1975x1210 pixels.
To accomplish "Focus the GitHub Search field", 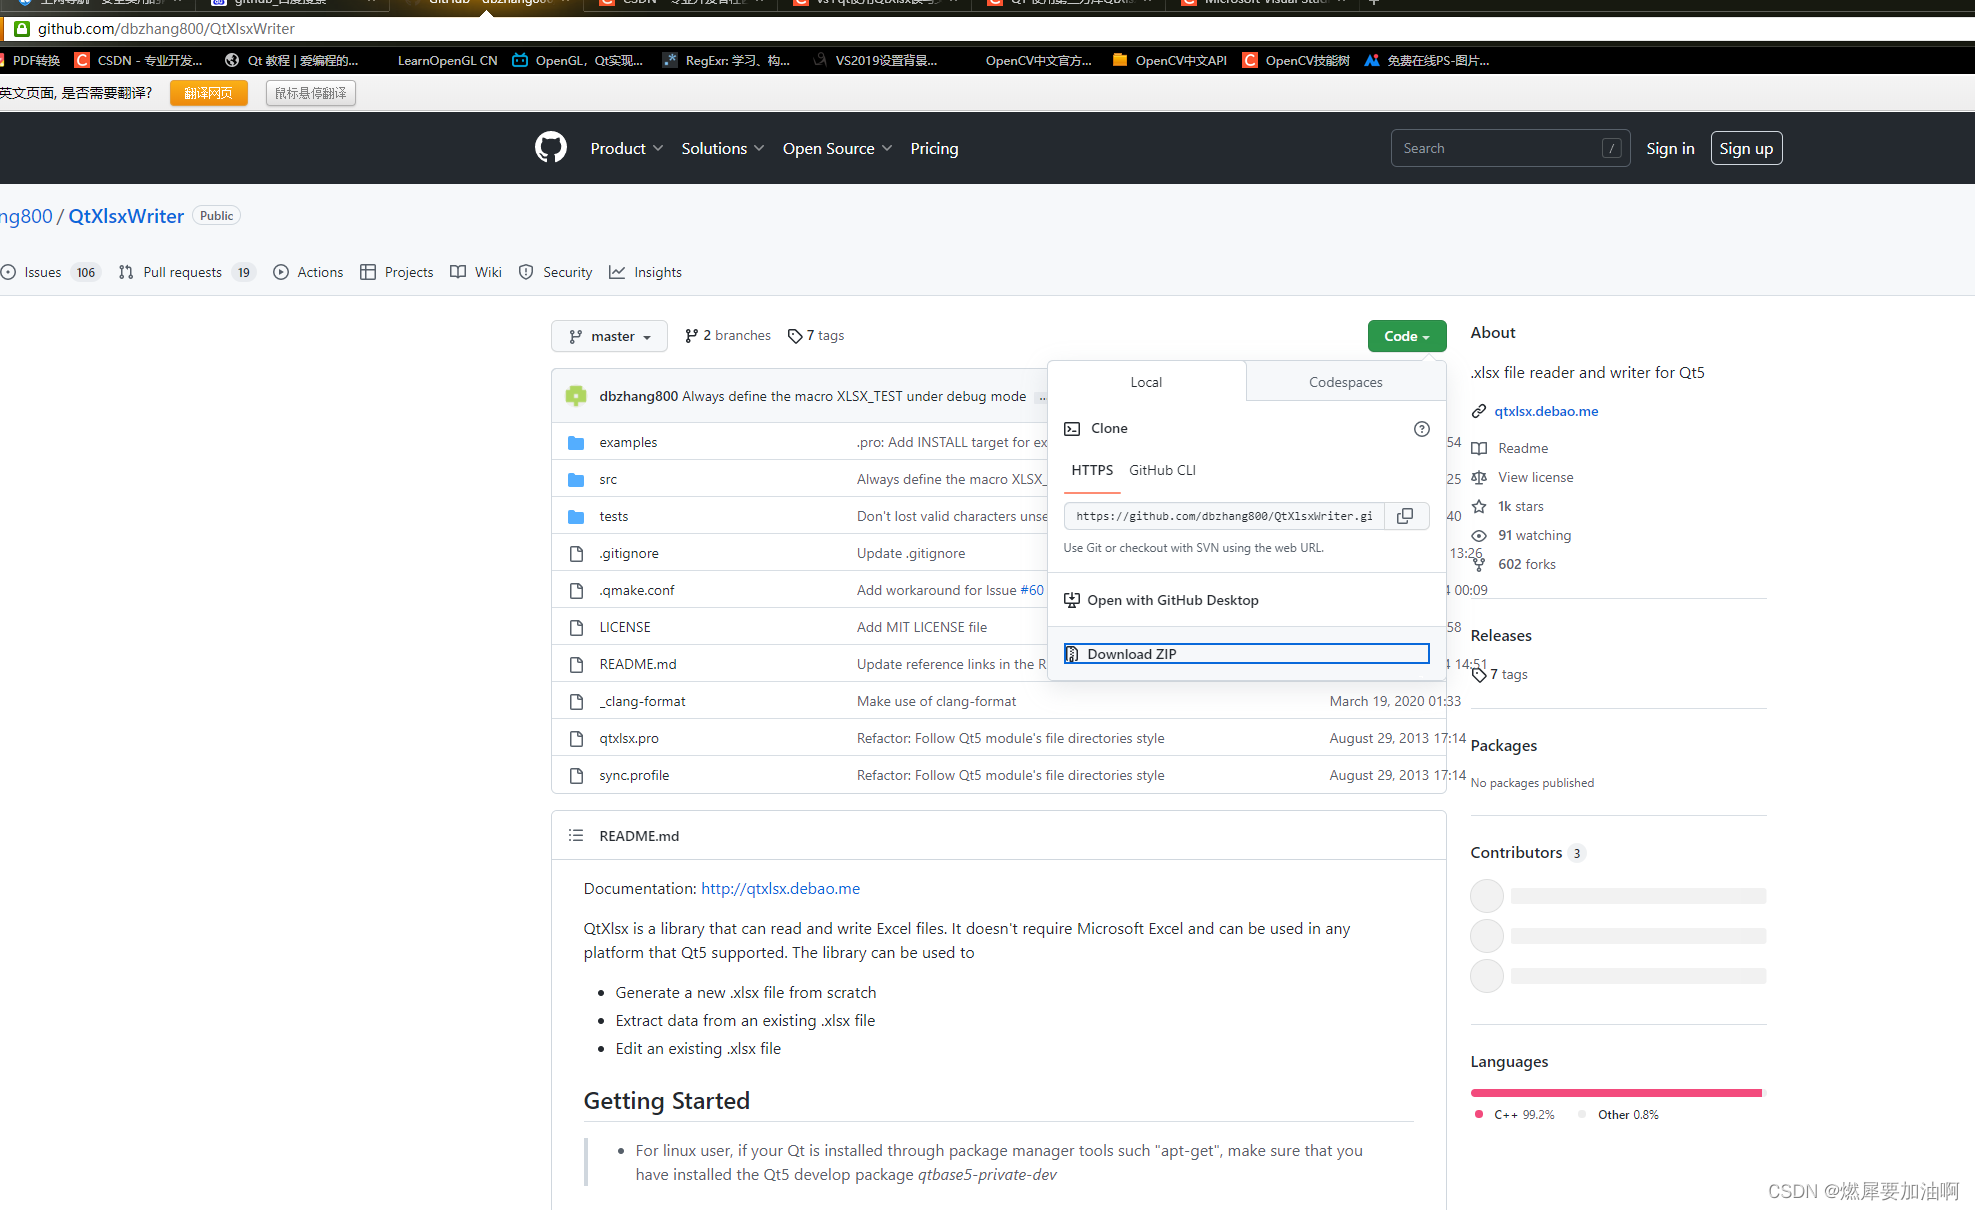I will point(1510,148).
